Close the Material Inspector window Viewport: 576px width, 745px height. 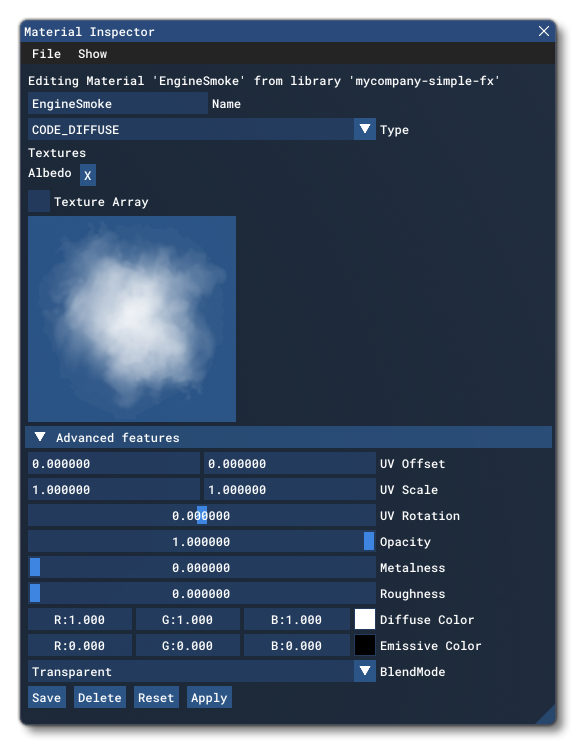click(544, 31)
